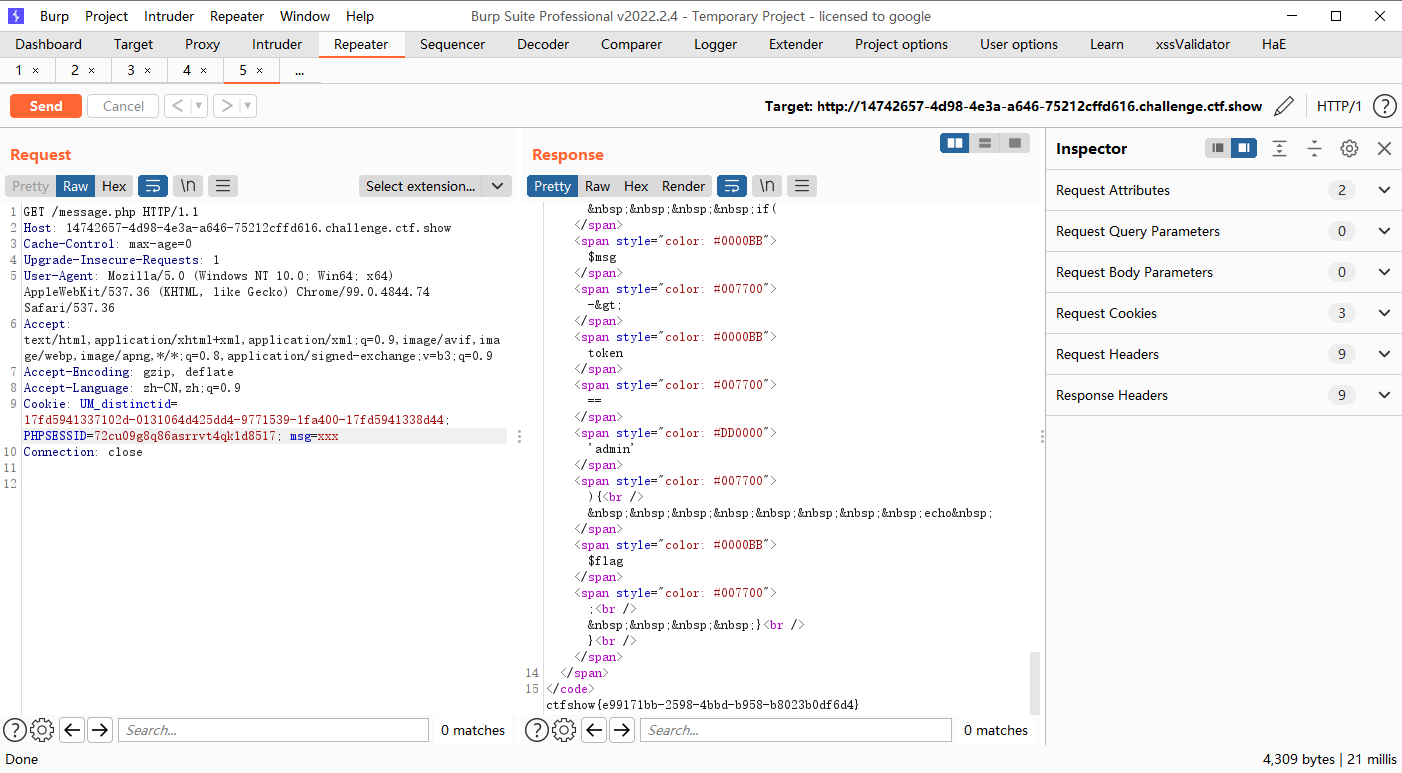Switch Inspector to left docked layout icon

[1218, 148]
